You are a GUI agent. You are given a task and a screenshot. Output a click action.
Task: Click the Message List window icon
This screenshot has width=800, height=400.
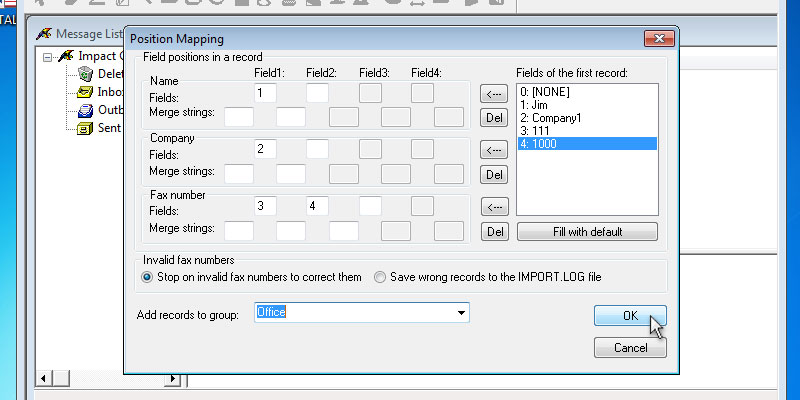45,34
